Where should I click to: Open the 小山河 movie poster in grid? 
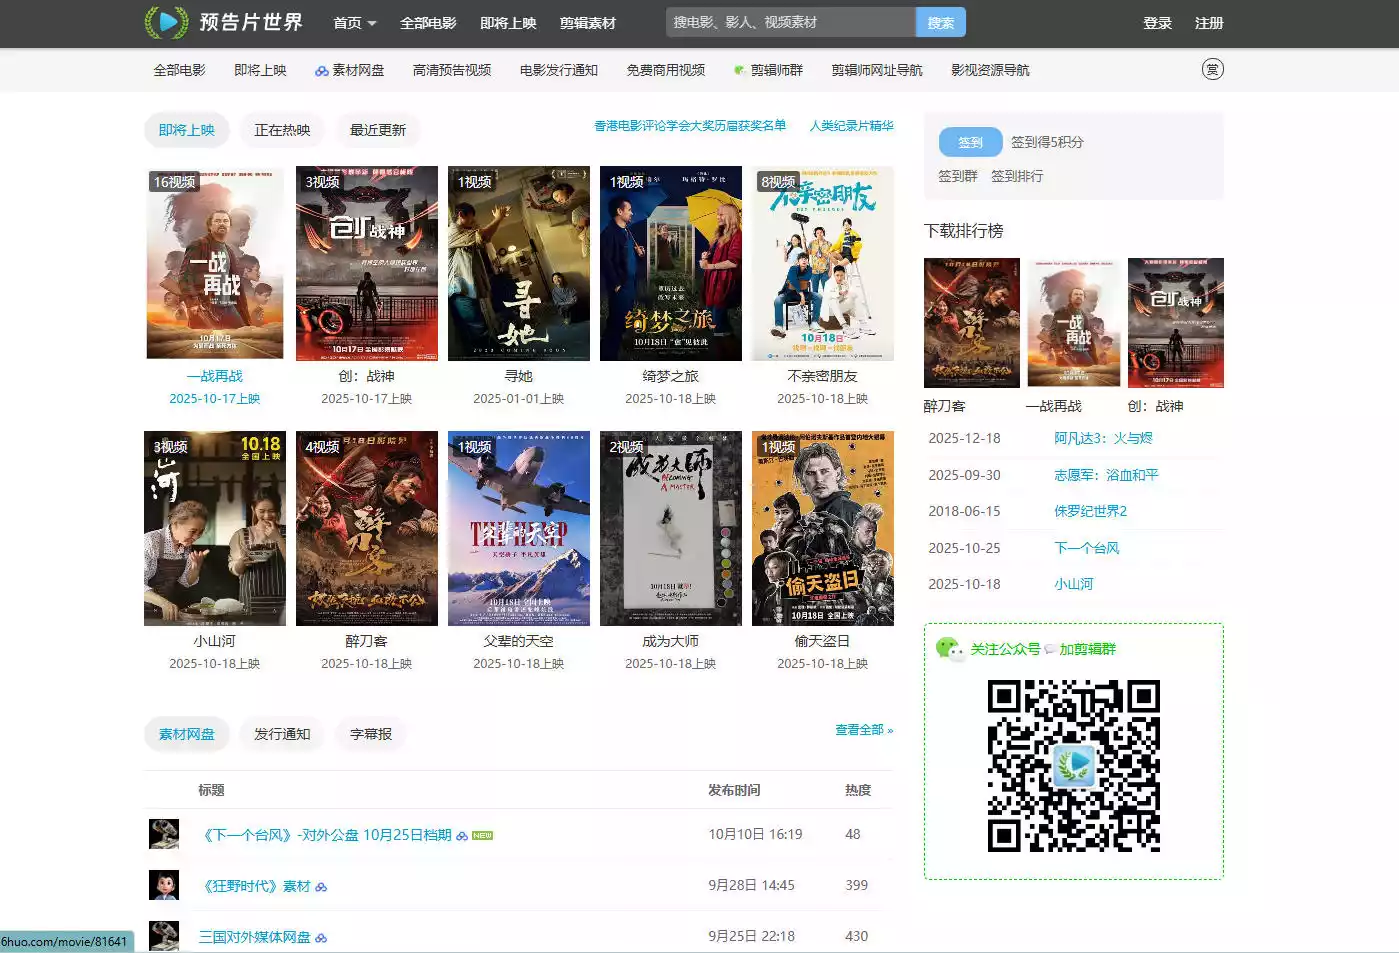[x=215, y=528]
